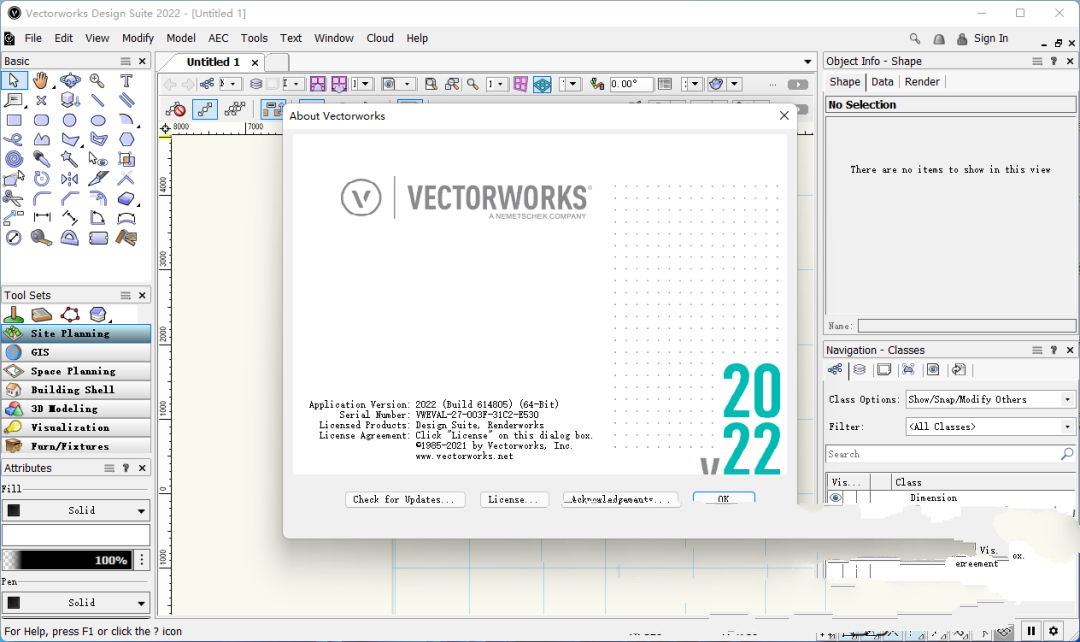The width and height of the screenshot is (1080, 642).
Task: Toggle the unified view button in view bar
Action: tap(542, 84)
